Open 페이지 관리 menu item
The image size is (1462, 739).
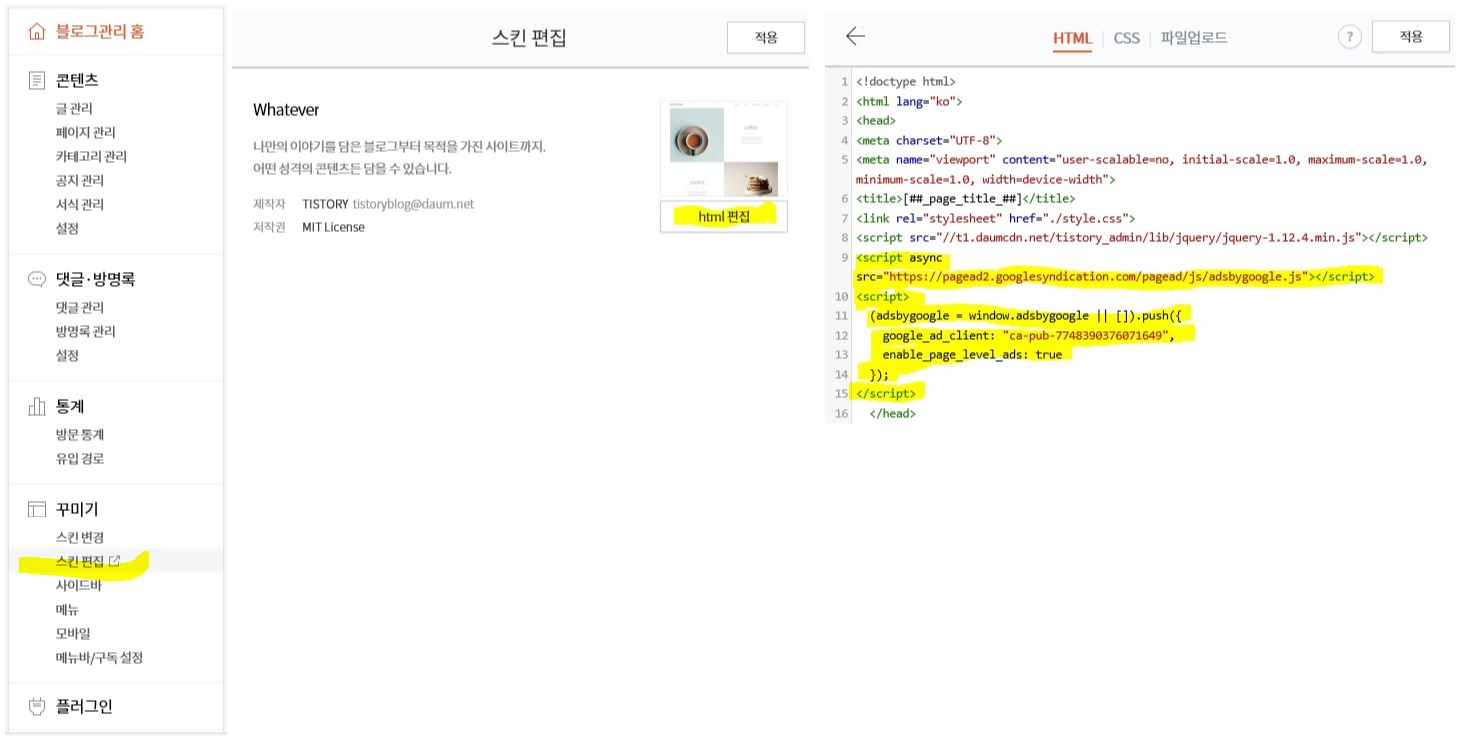(x=85, y=132)
